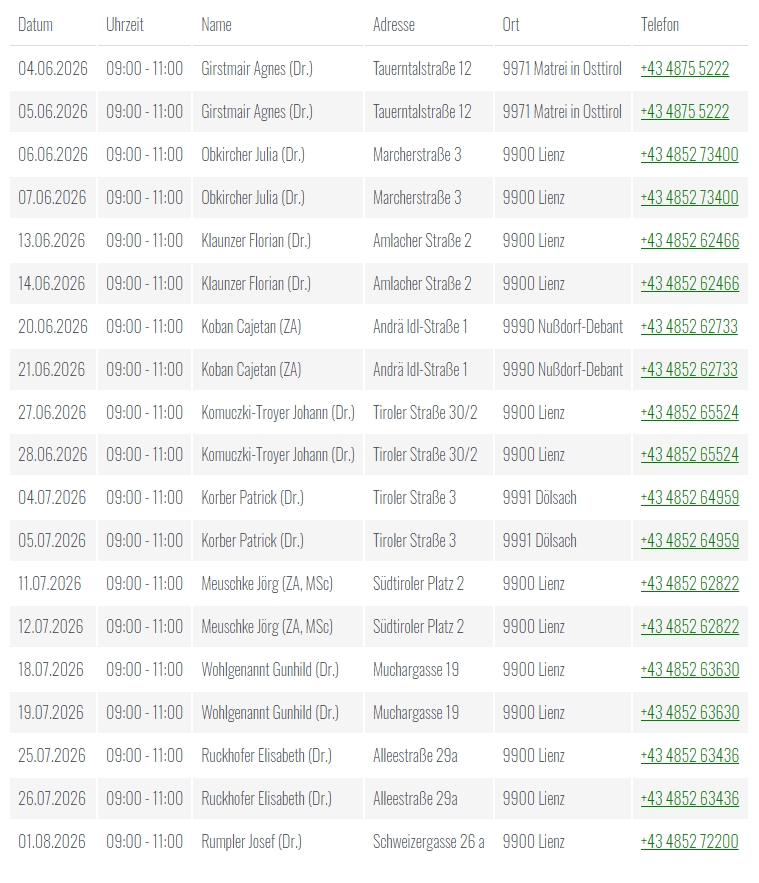Click +43 4852 62822 in 12.07.2026 row
The height and width of the screenshot is (883, 759).
[x=690, y=627]
